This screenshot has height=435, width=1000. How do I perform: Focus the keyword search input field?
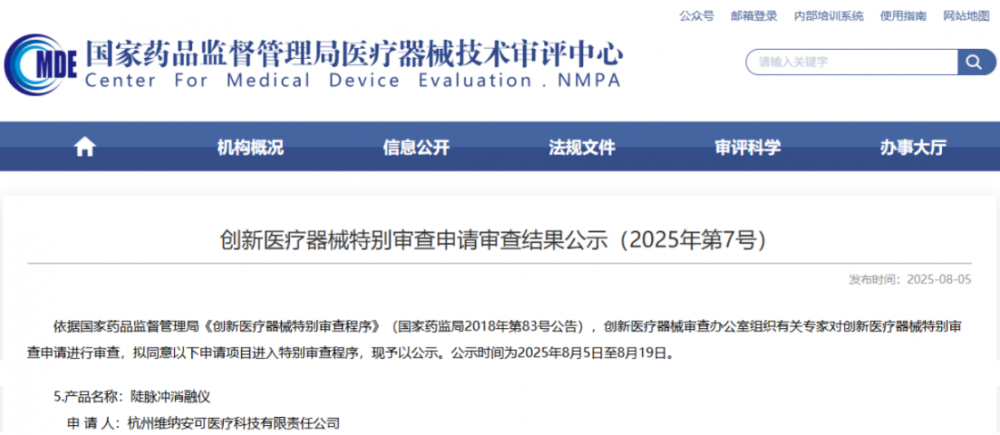(x=851, y=62)
